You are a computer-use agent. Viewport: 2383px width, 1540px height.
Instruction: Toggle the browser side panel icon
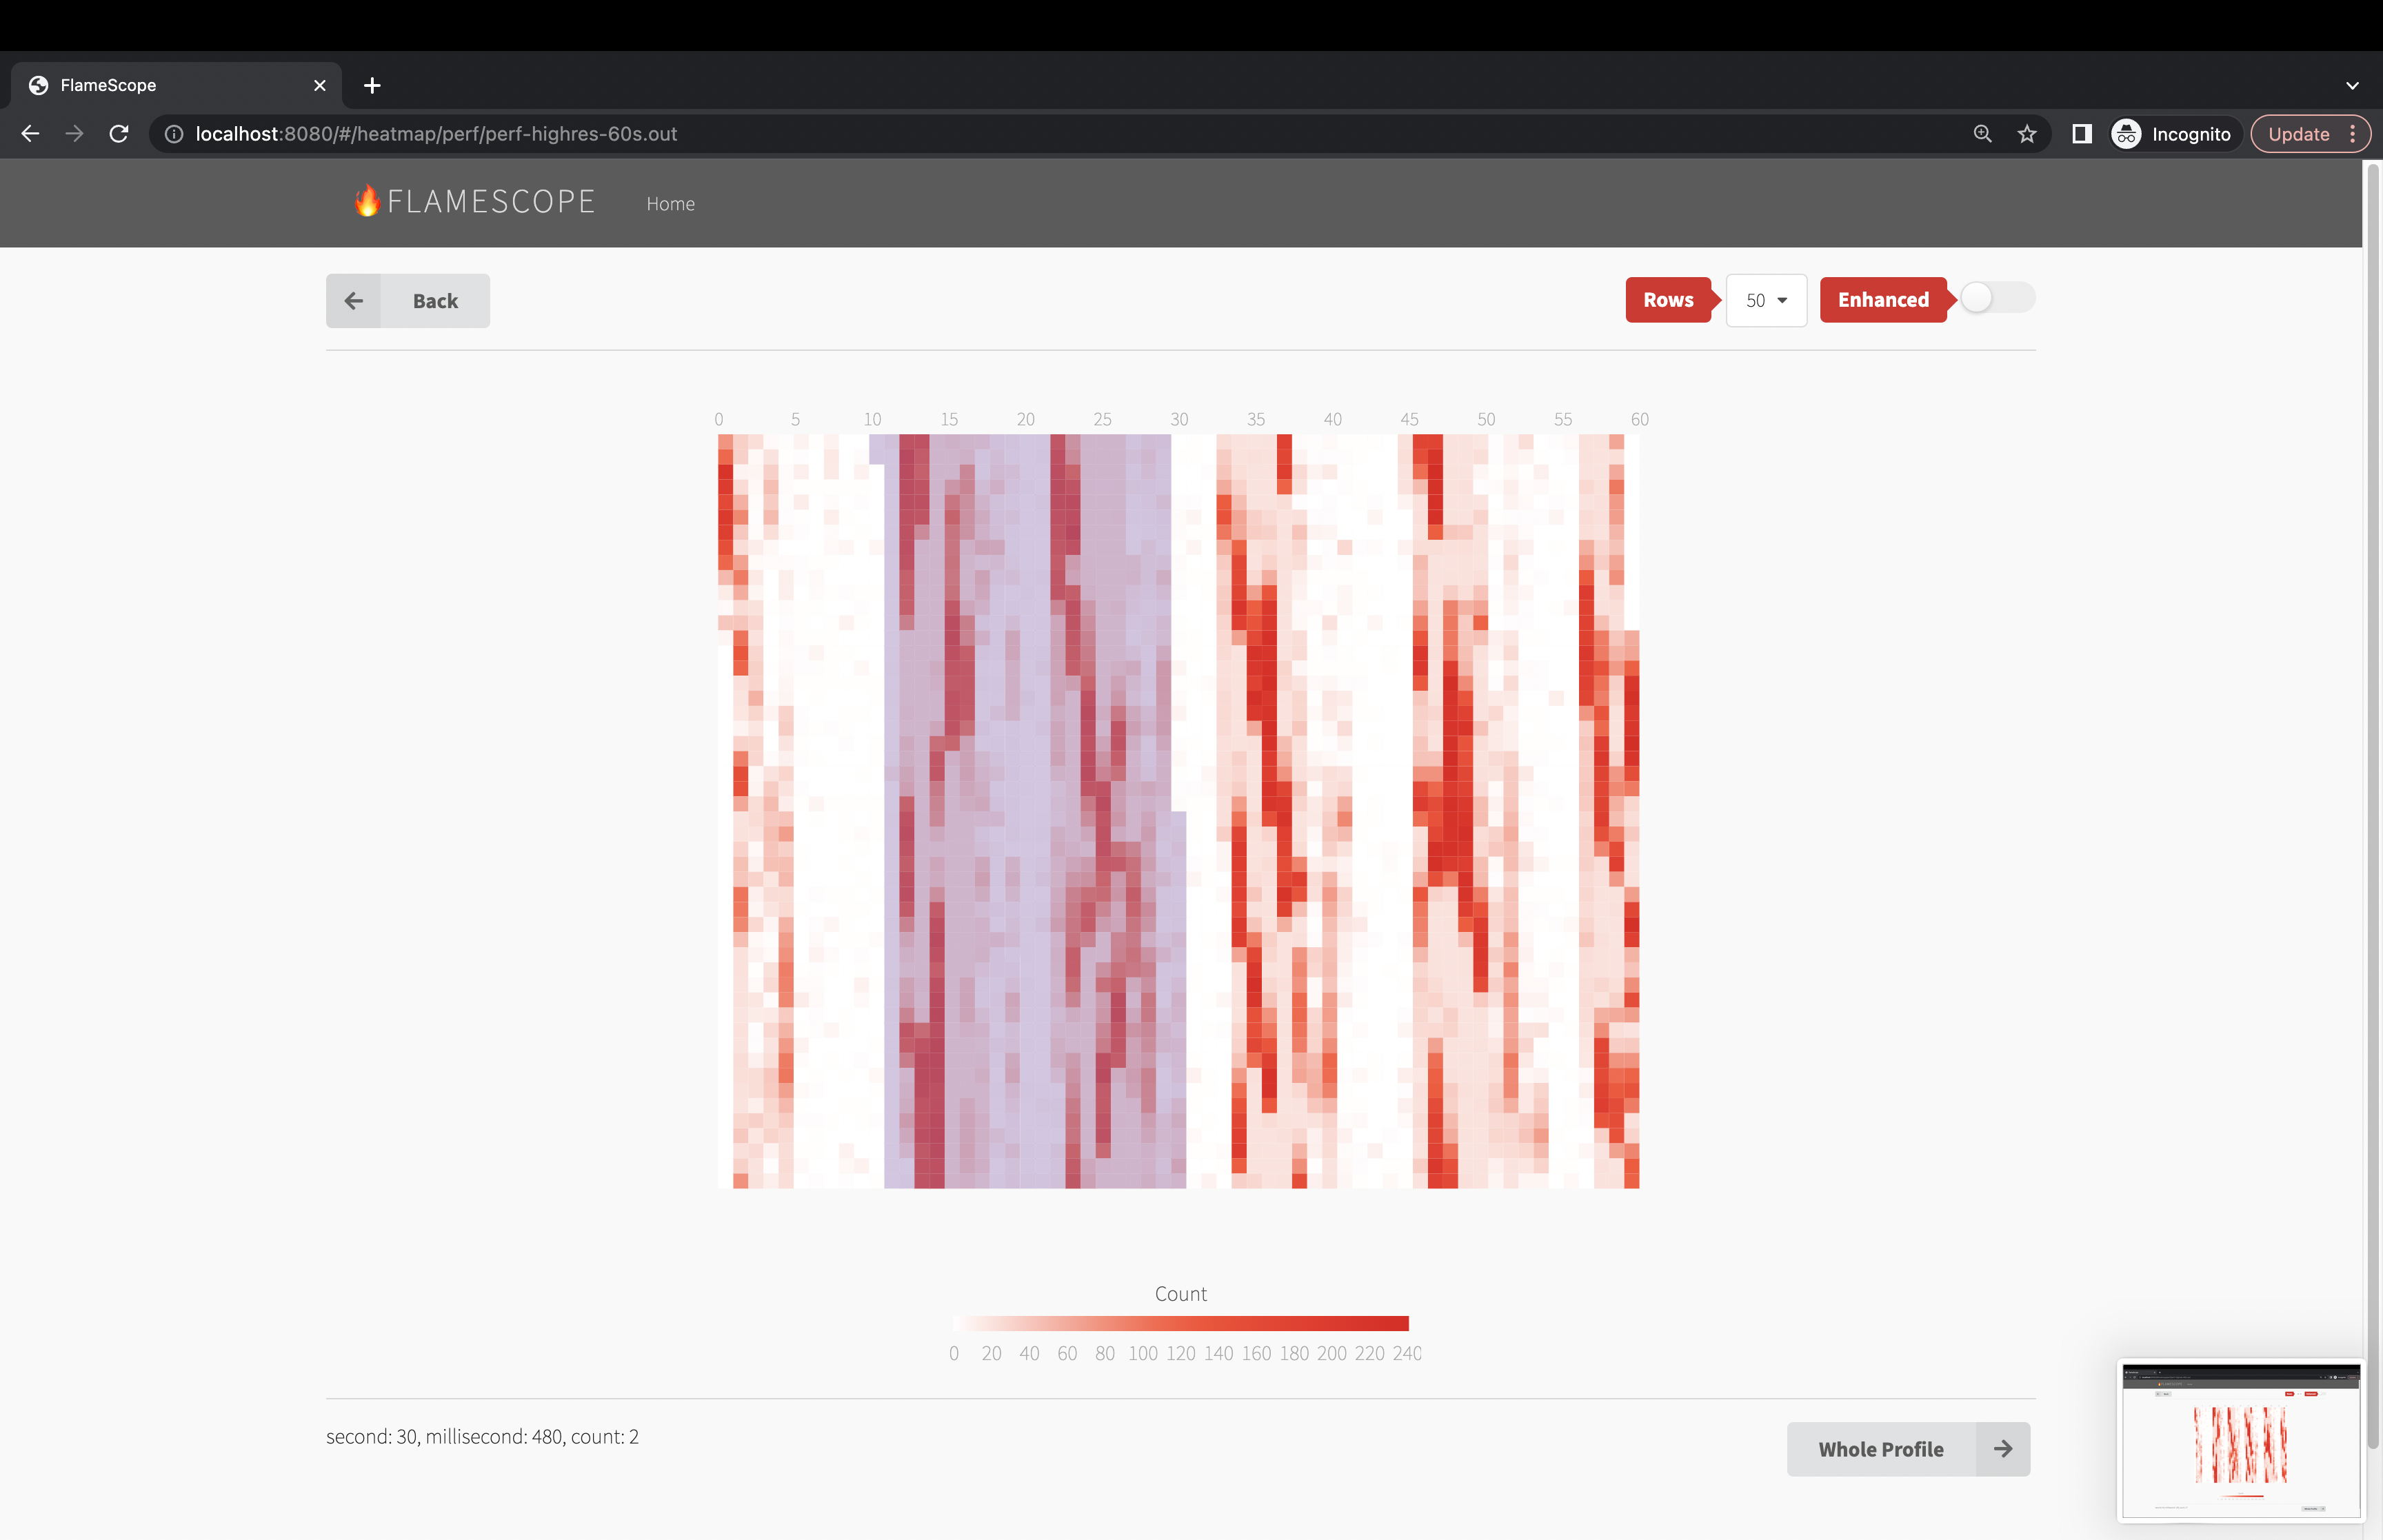click(2081, 134)
